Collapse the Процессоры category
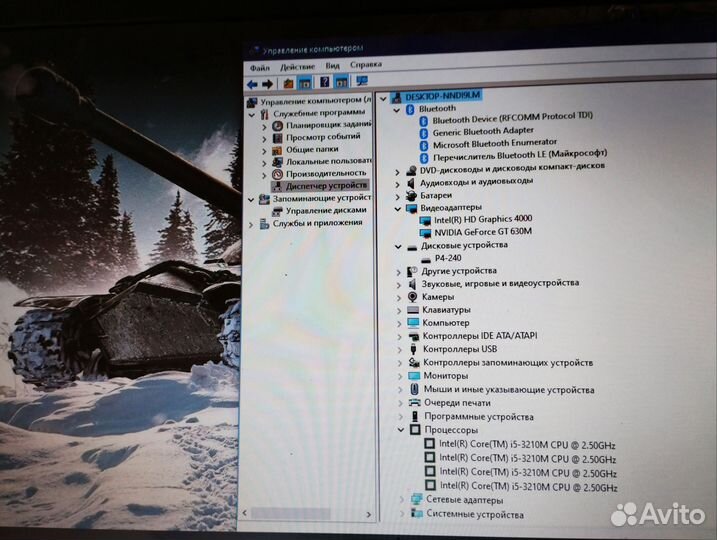The image size is (717, 540). coord(400,430)
